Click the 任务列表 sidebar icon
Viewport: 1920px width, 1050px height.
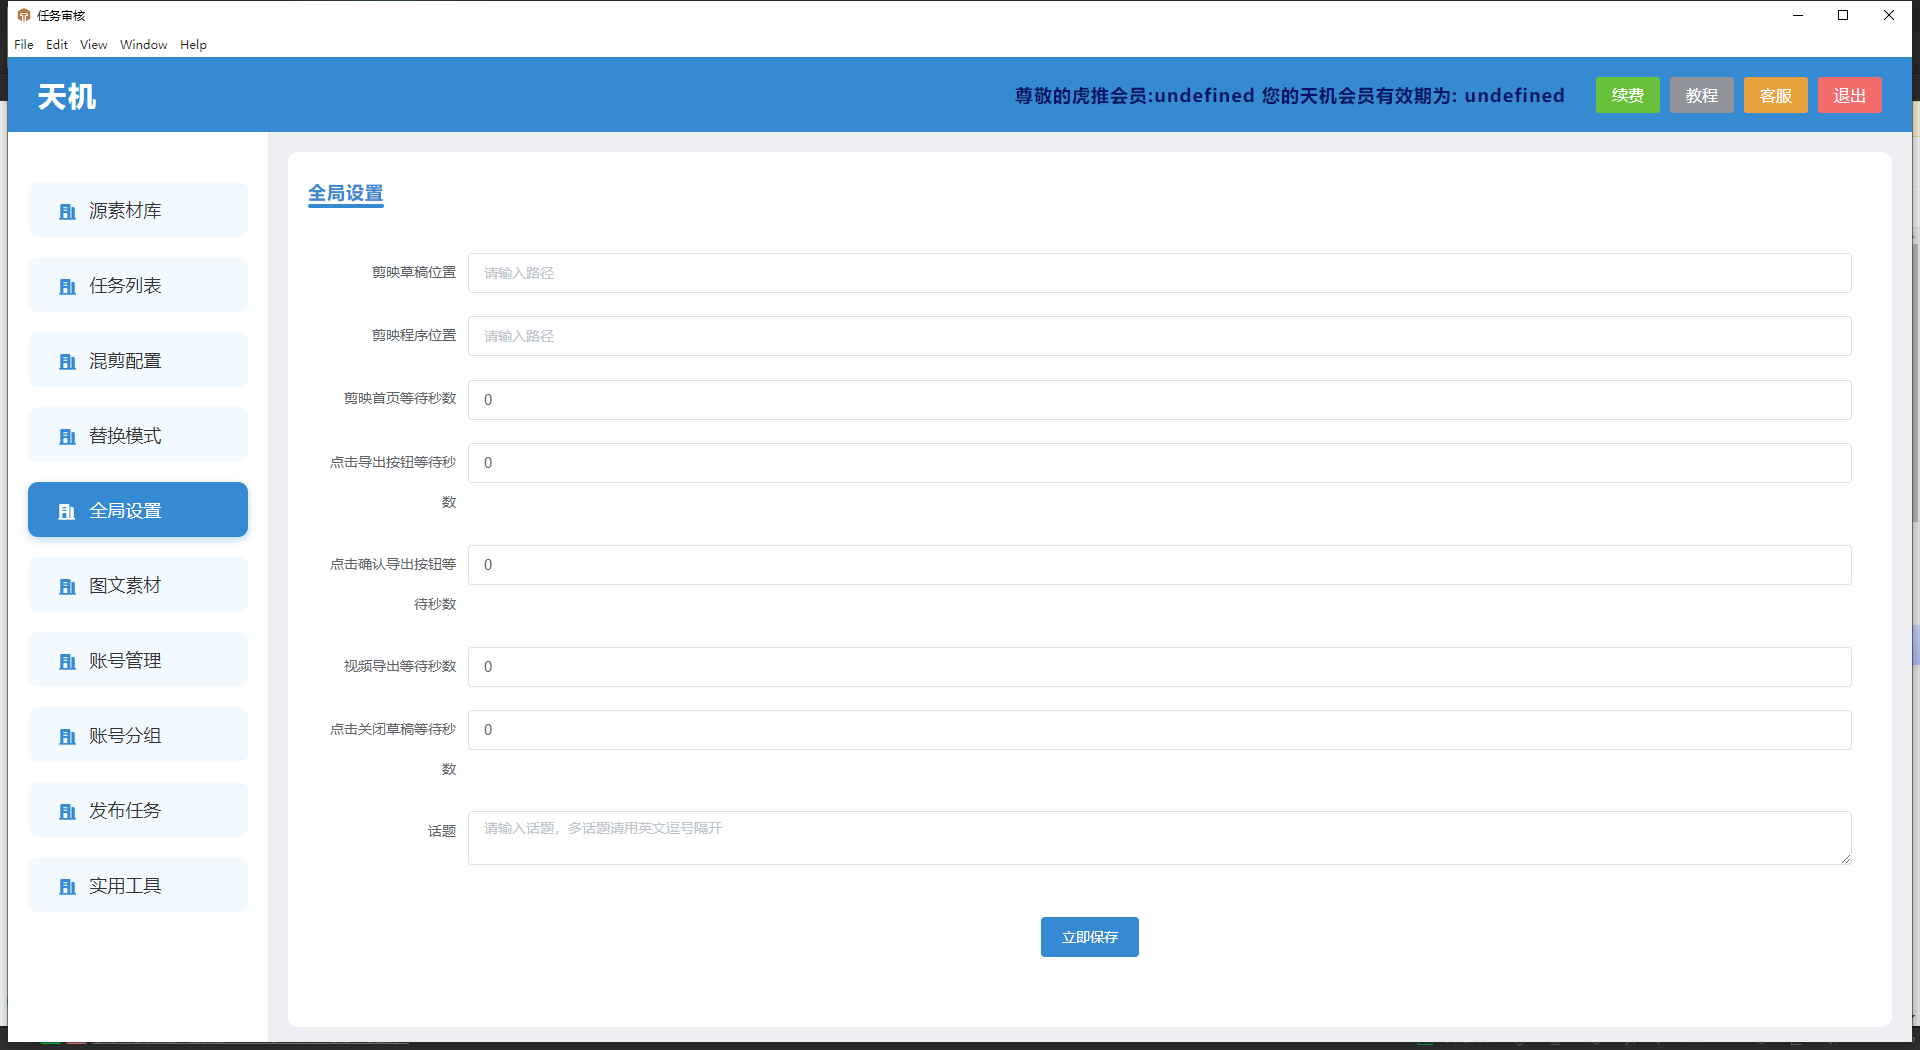tap(67, 287)
